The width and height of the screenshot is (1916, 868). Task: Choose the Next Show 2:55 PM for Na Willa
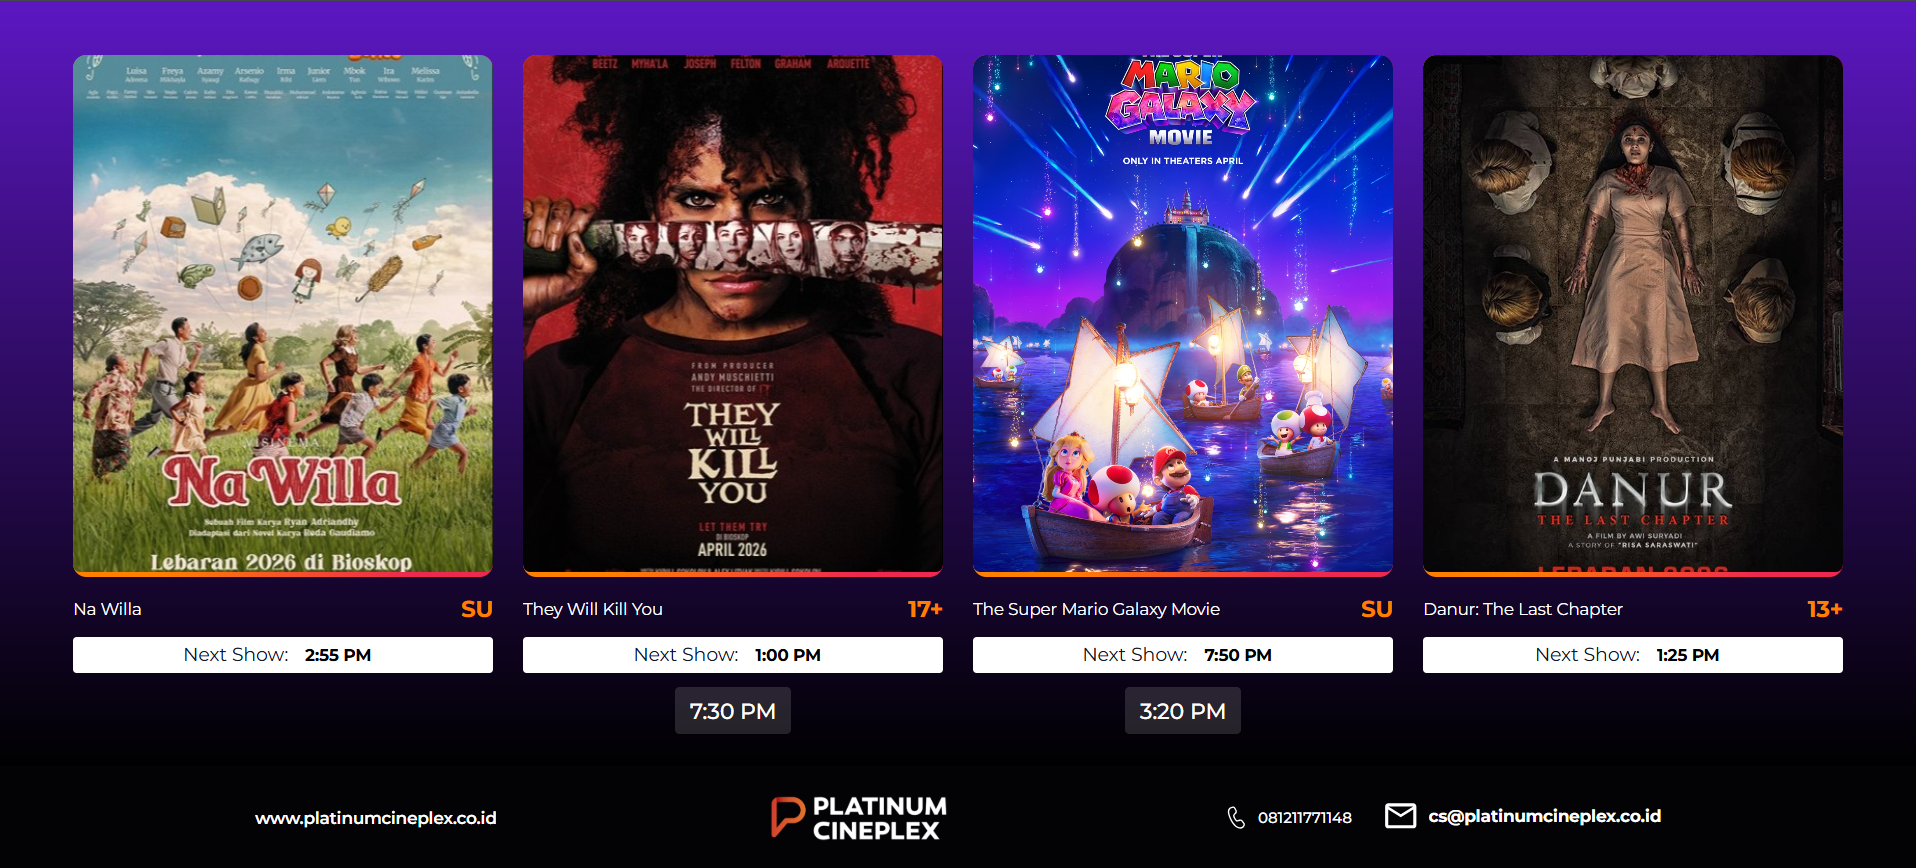point(283,655)
